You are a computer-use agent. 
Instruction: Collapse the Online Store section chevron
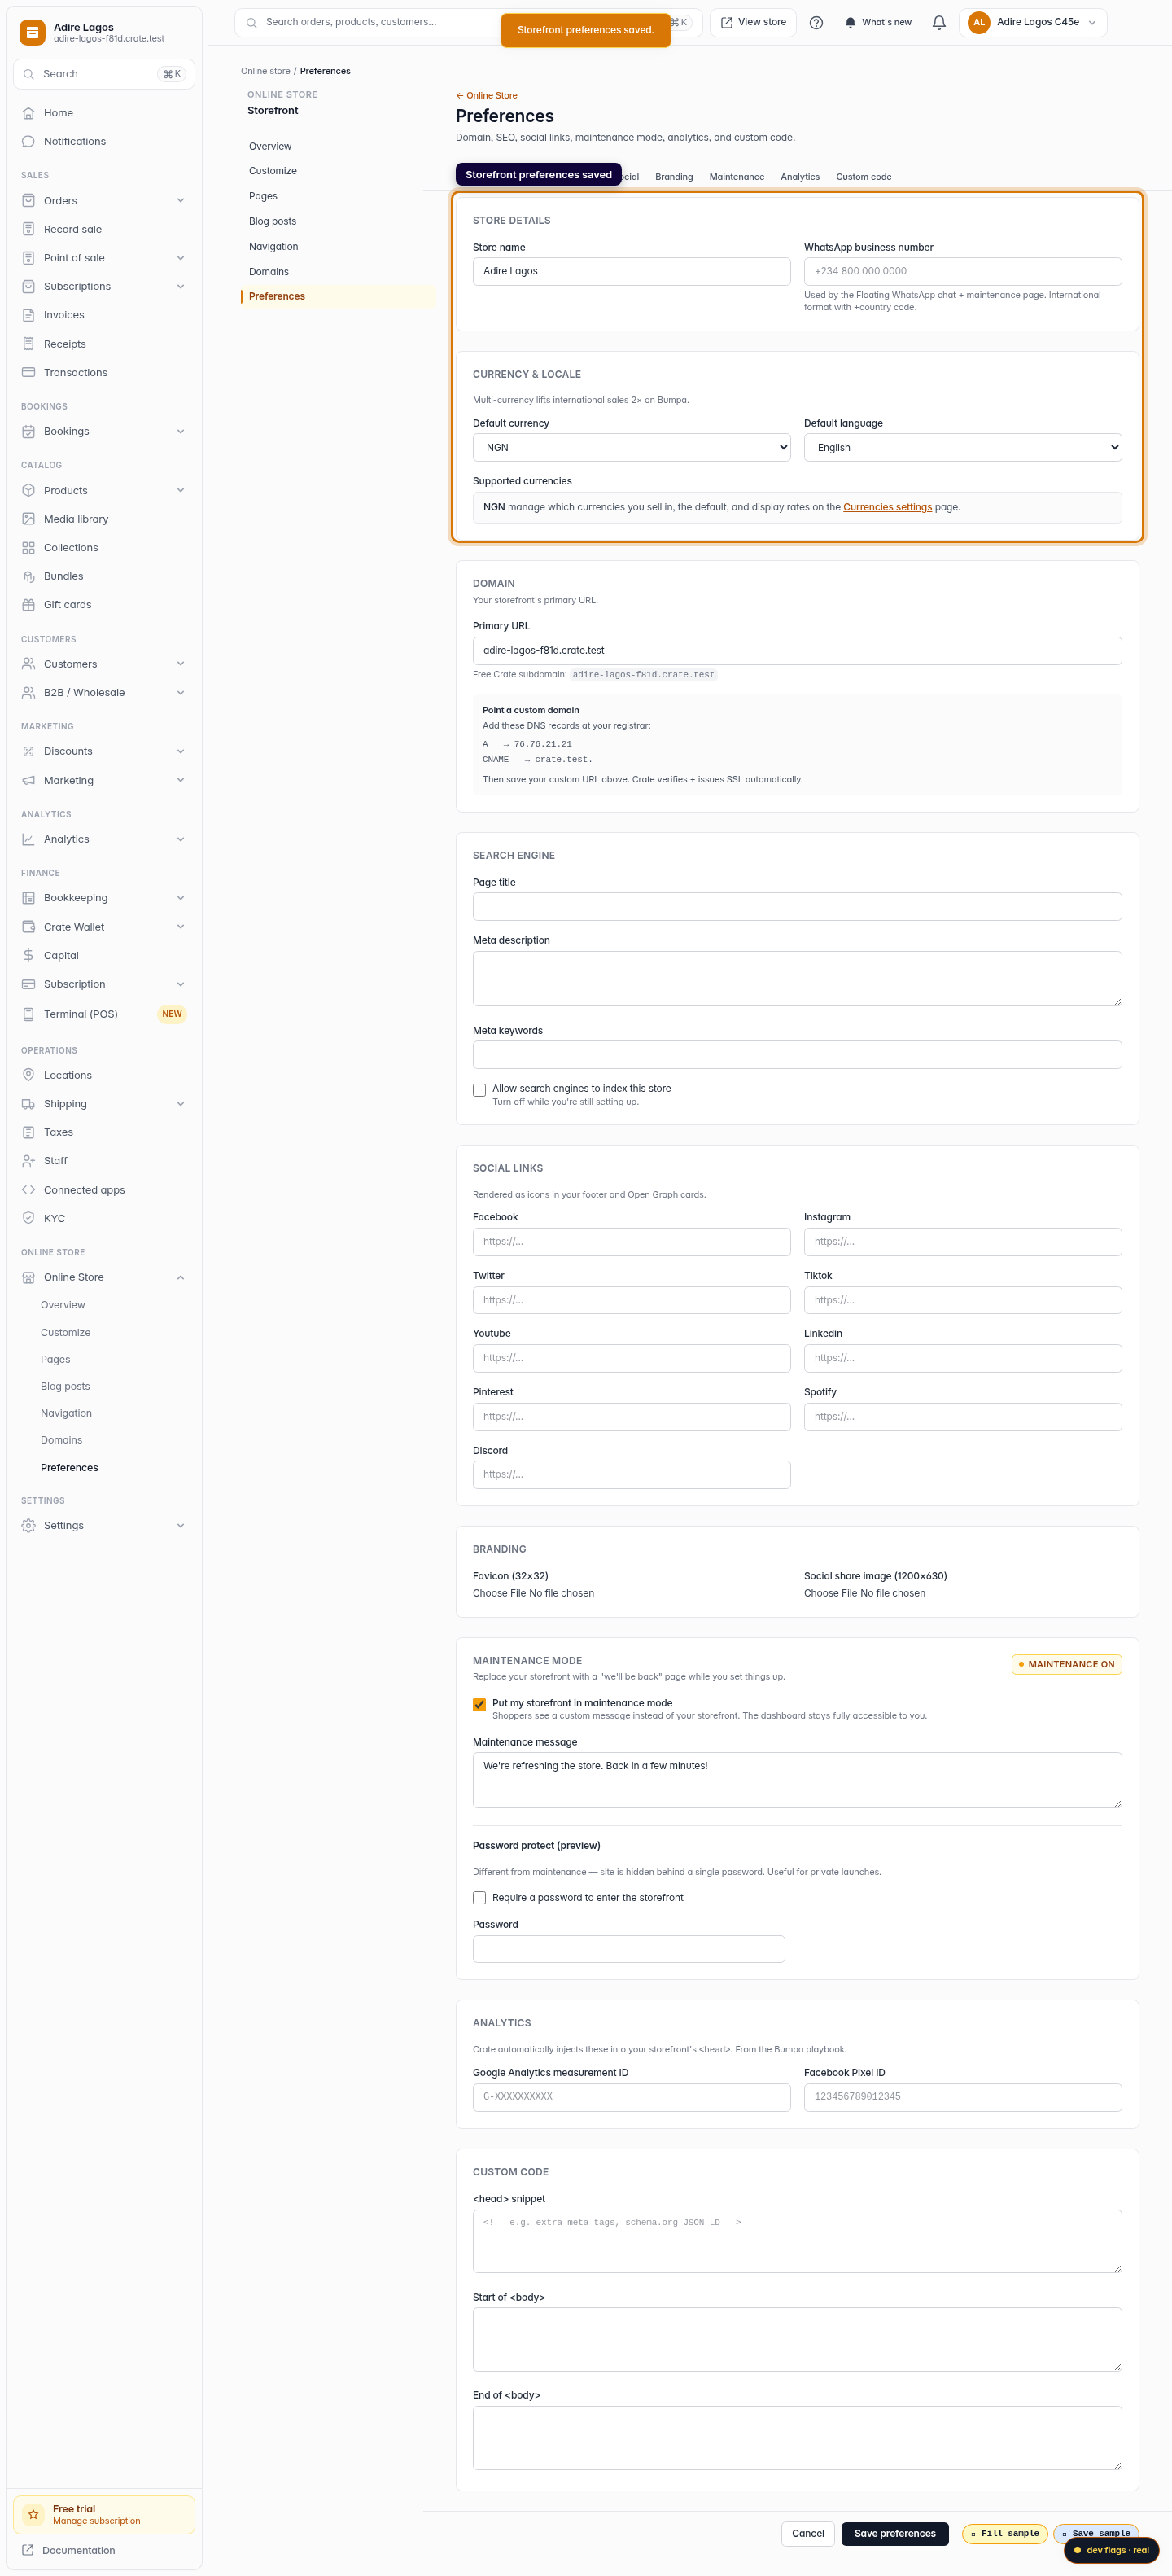[x=181, y=1277]
